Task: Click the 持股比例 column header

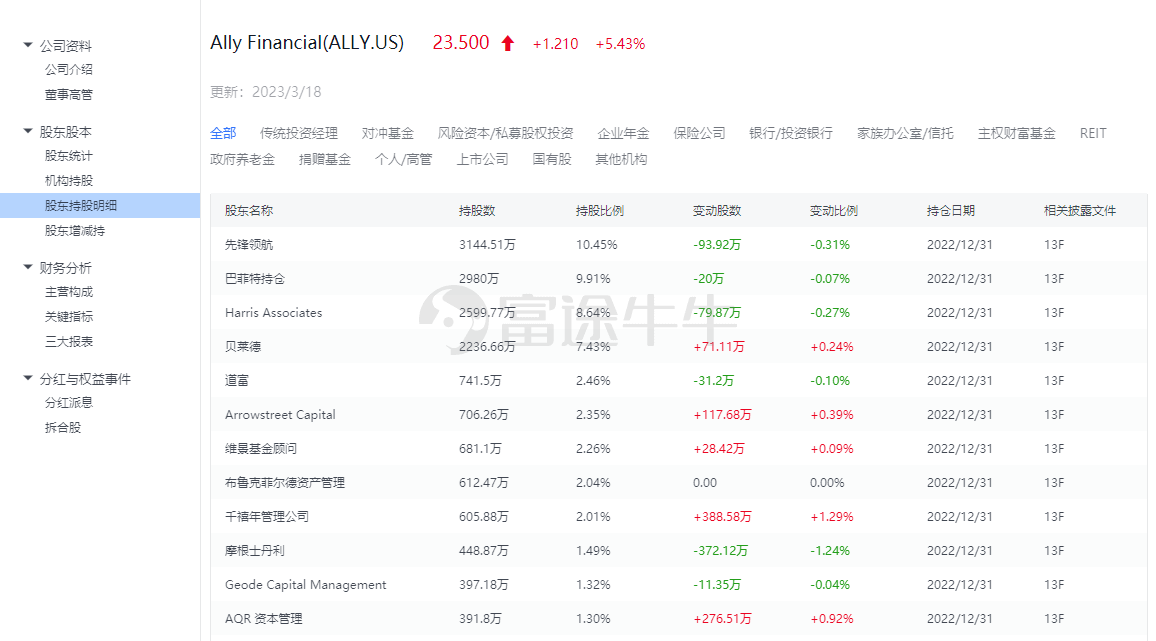Action: 599,211
